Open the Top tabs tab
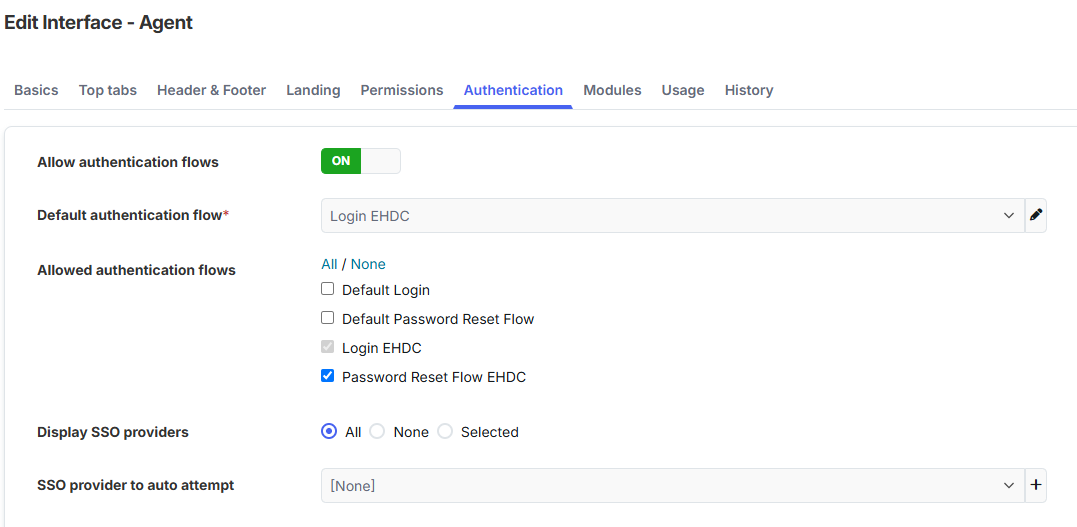Viewport: 1077px width, 527px height. pyautogui.click(x=108, y=90)
